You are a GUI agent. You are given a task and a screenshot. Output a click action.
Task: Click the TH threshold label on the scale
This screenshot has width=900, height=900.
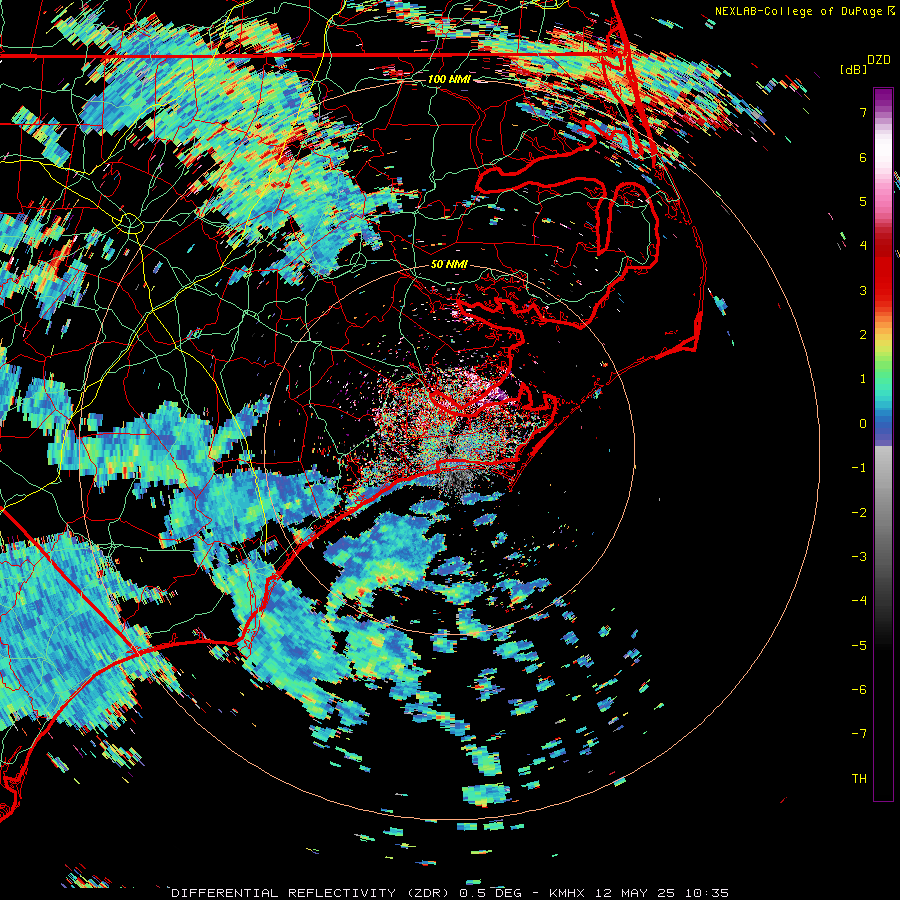(859, 779)
